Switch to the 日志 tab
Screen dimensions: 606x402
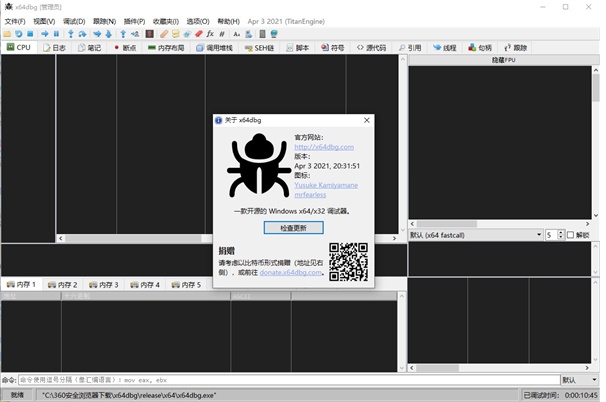click(54, 48)
